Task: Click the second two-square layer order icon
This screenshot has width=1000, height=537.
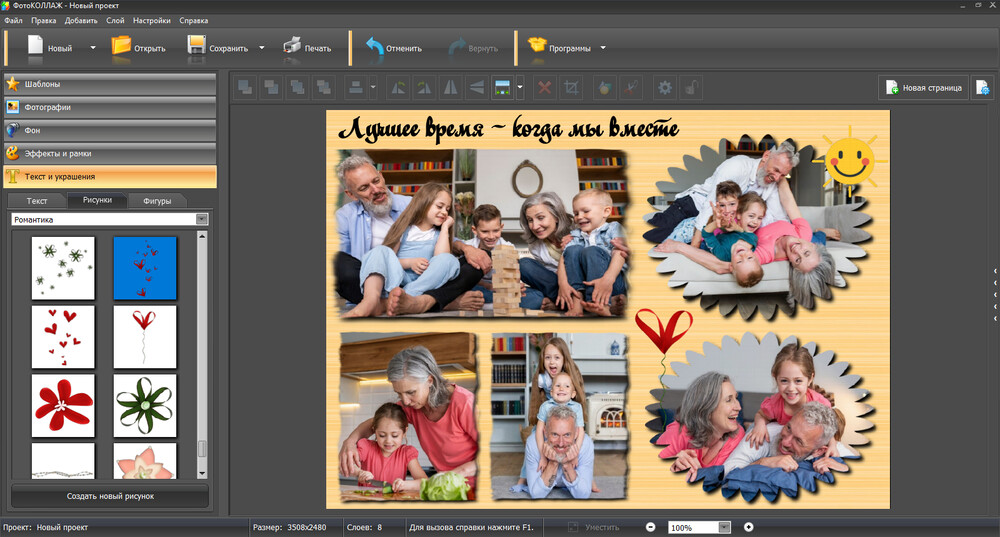Action: click(x=272, y=87)
